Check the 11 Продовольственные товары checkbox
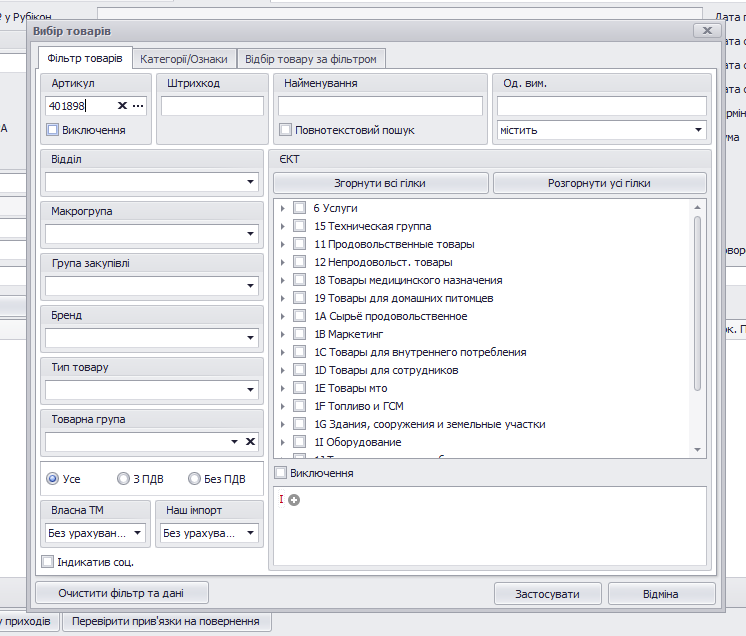746x636 pixels. (x=299, y=244)
